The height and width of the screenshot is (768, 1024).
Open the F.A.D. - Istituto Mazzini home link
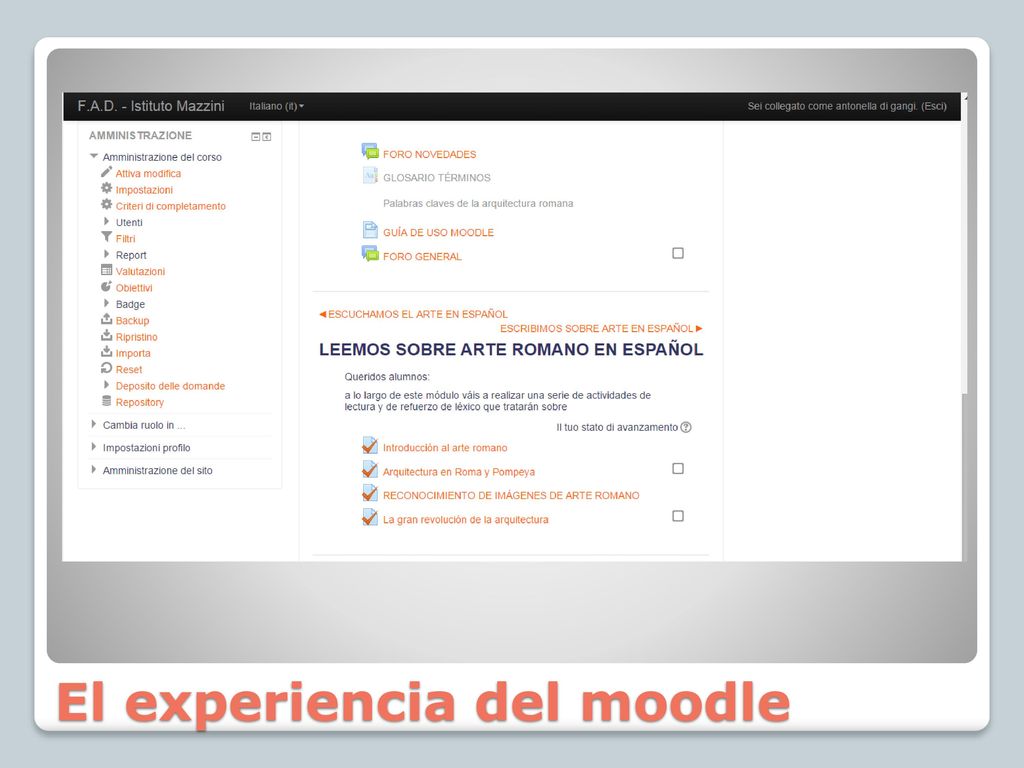[x=151, y=106]
